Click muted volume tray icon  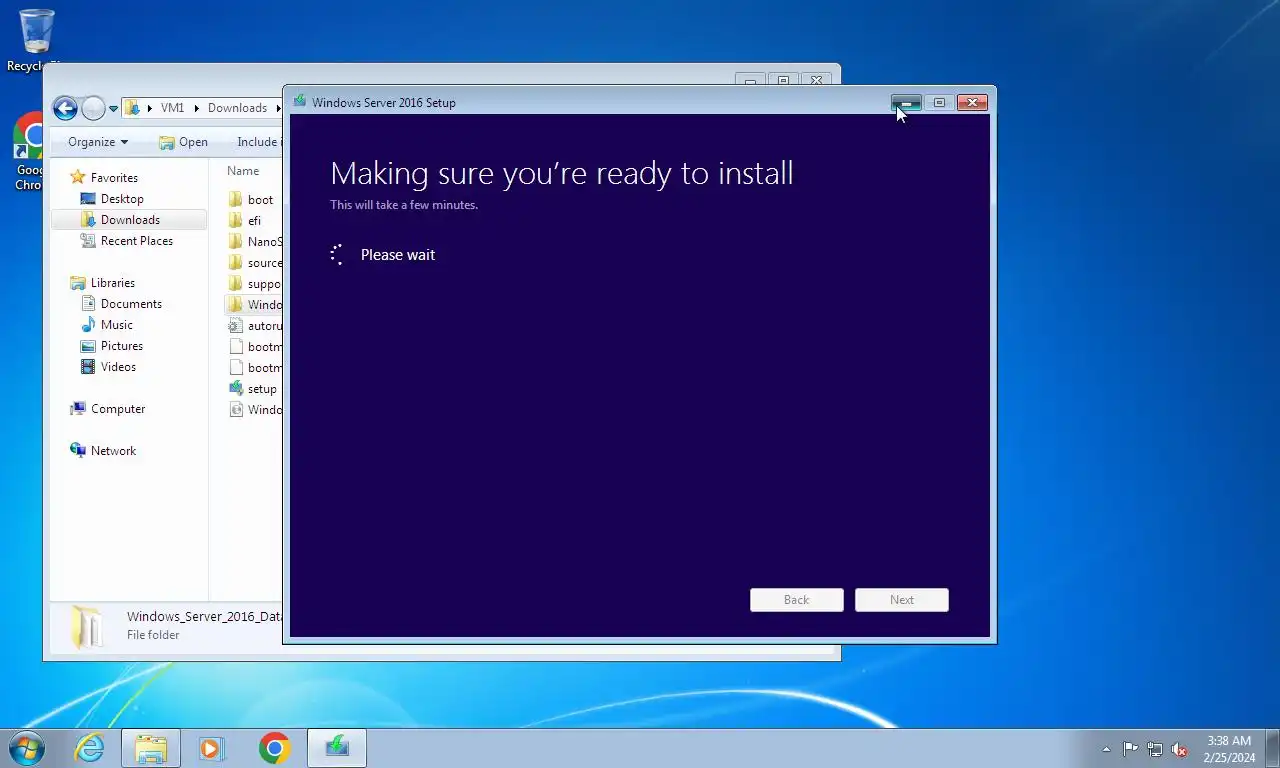coord(1179,749)
